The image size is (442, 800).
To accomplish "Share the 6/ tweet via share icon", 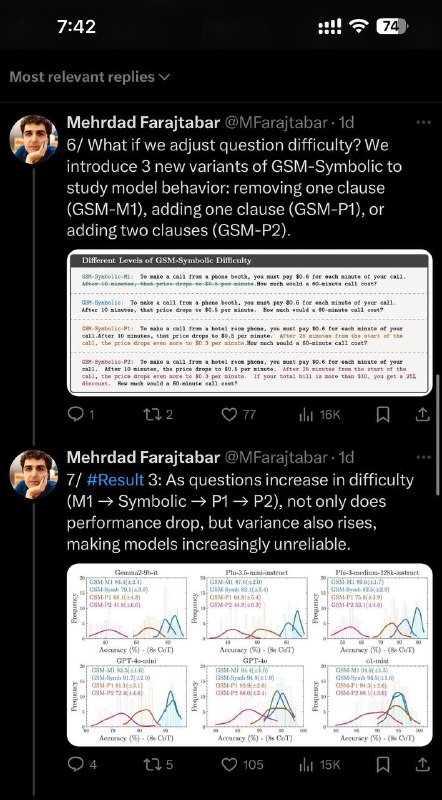I will [x=422, y=414].
